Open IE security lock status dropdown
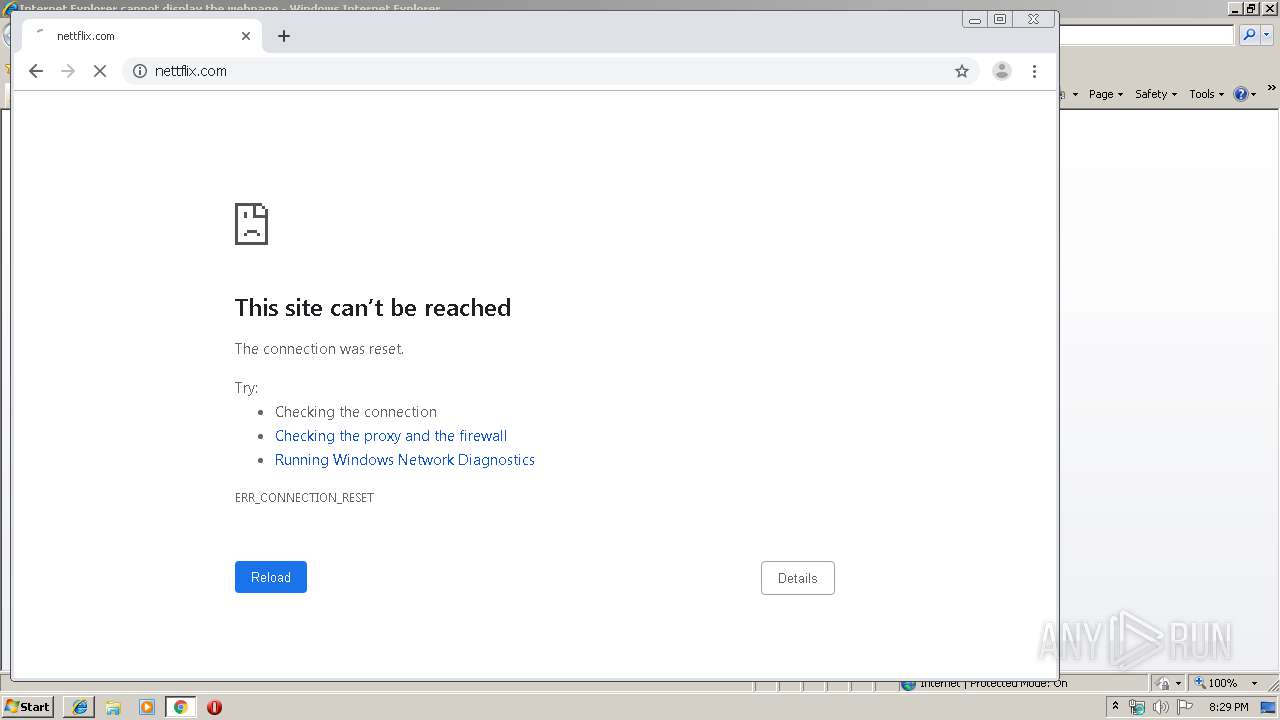 tap(1178, 683)
